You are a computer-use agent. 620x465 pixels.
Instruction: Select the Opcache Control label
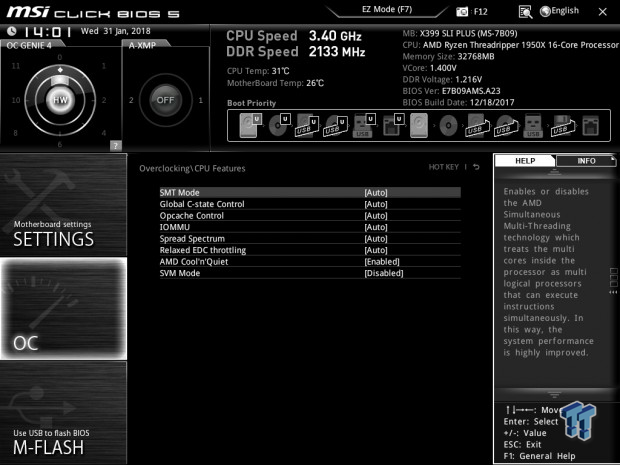[191, 215]
